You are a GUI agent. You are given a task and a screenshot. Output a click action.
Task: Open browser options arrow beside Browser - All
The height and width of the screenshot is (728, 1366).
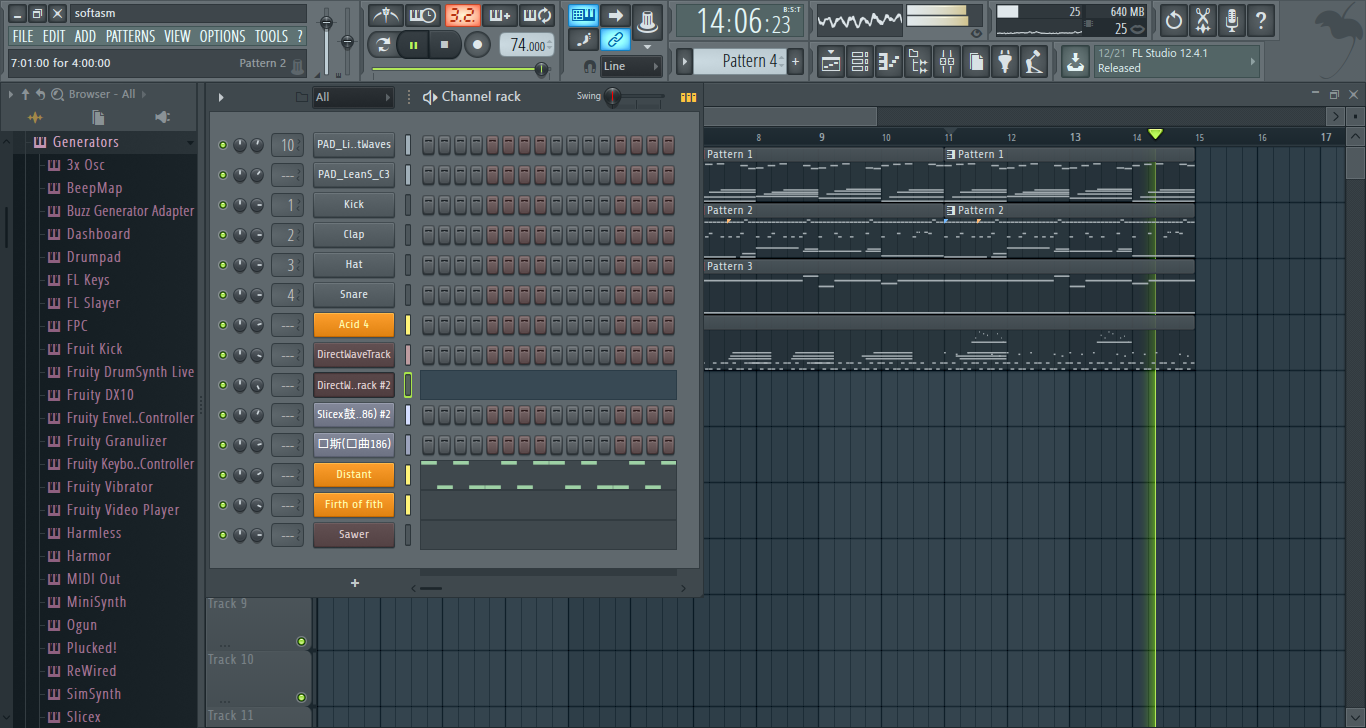[x=144, y=94]
